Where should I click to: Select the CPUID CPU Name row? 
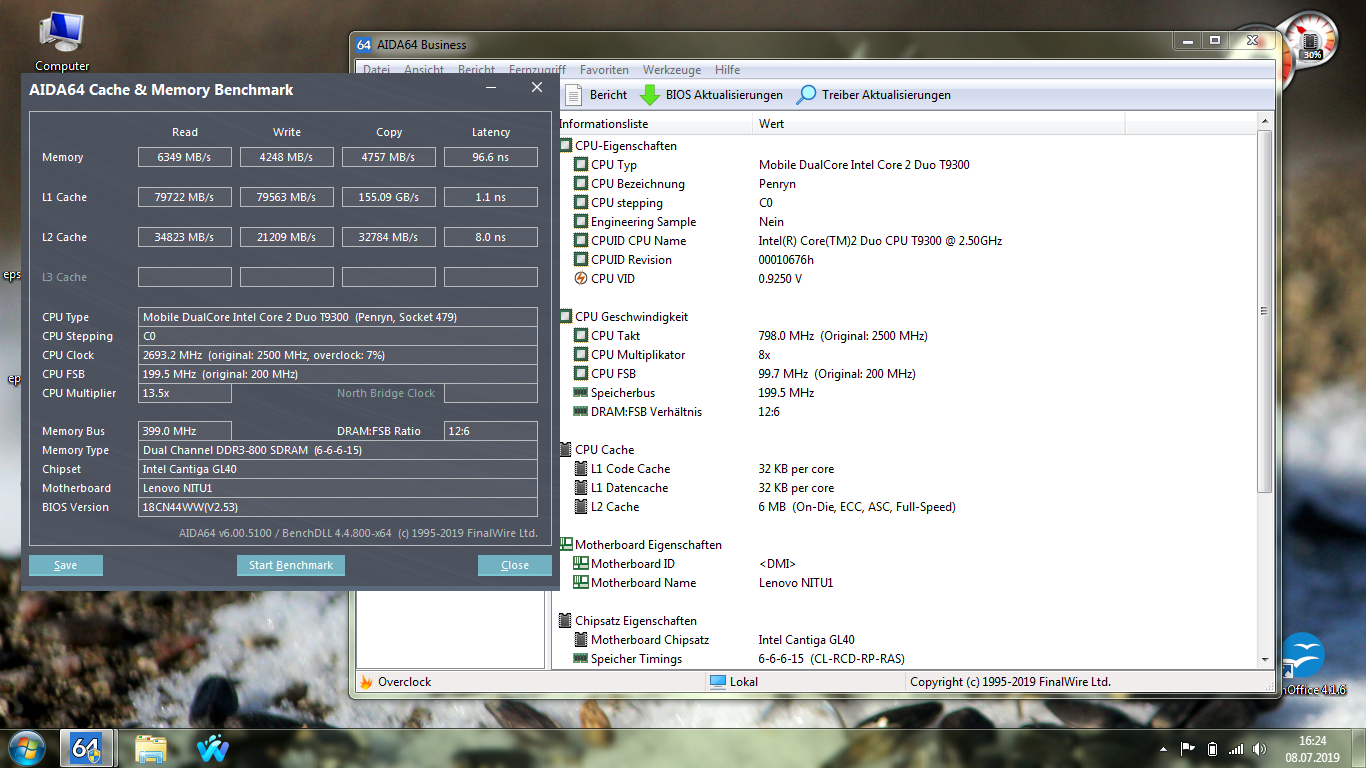click(905, 241)
